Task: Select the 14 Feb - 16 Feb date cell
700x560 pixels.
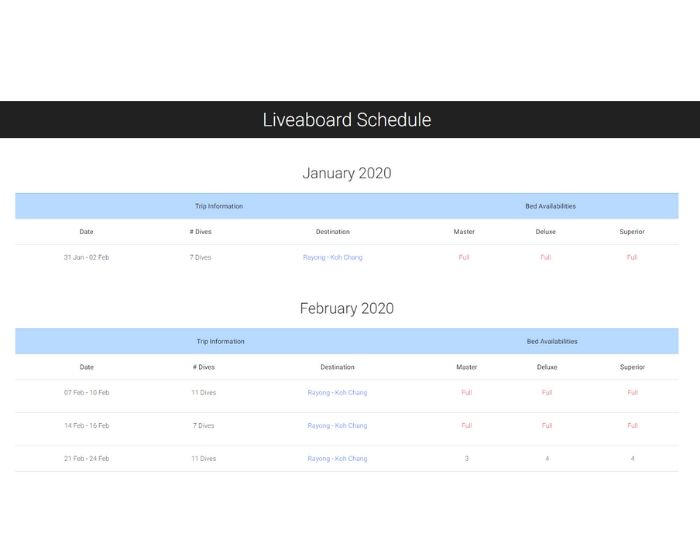Action: click(87, 426)
